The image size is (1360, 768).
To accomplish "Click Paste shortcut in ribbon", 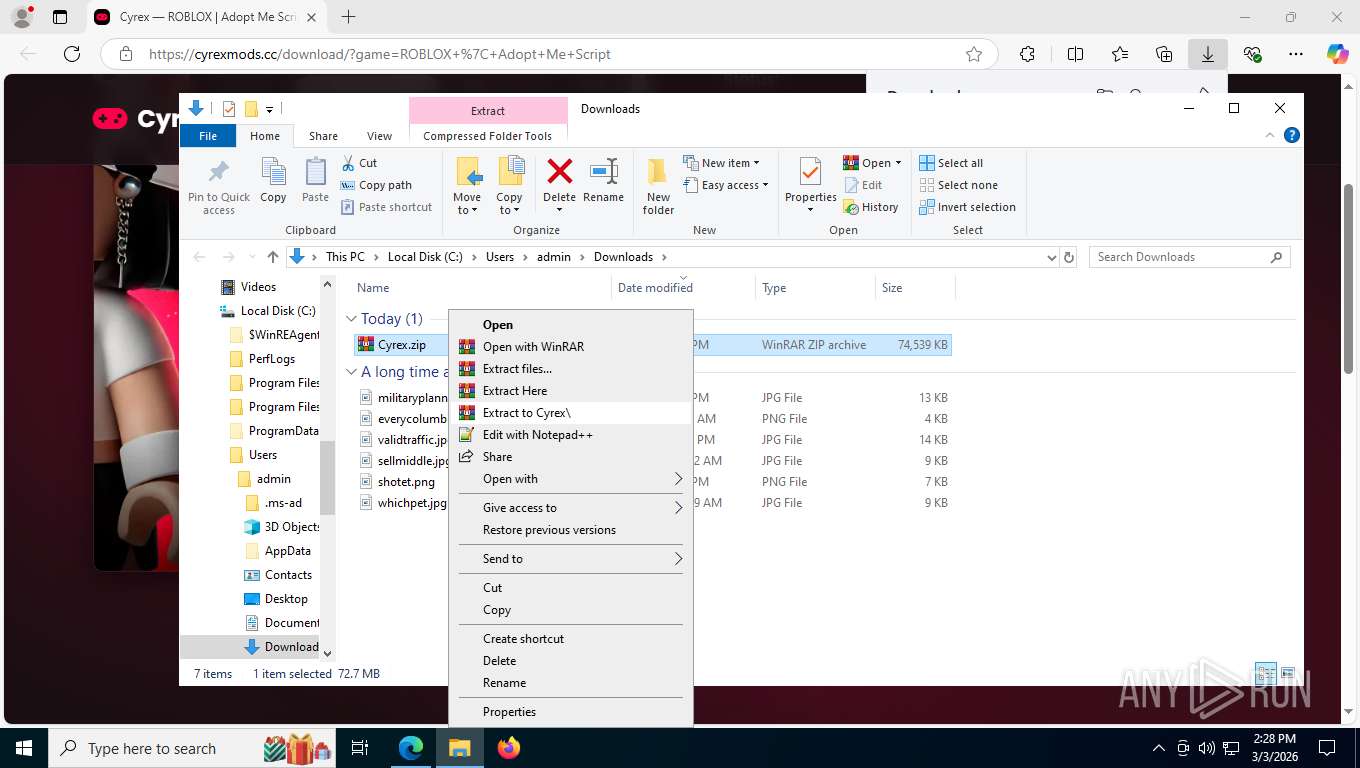I will [387, 207].
